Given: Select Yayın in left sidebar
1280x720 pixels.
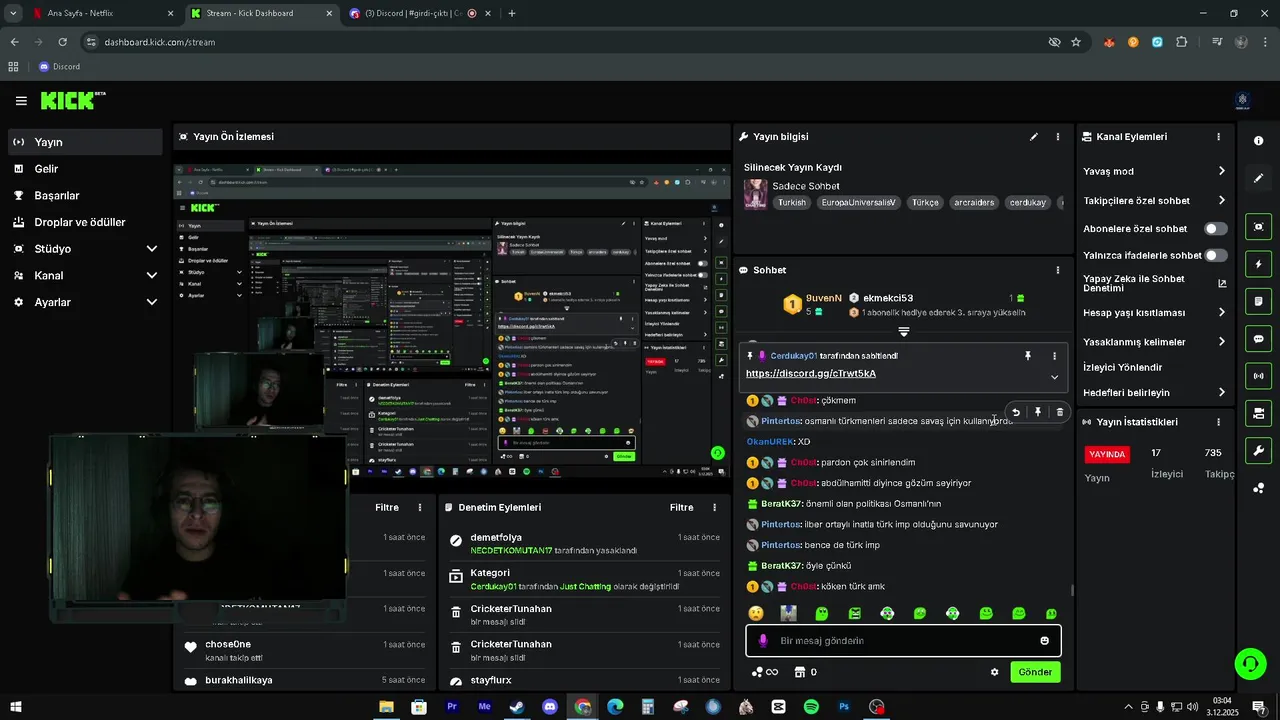Looking at the screenshot, I should 85,142.
